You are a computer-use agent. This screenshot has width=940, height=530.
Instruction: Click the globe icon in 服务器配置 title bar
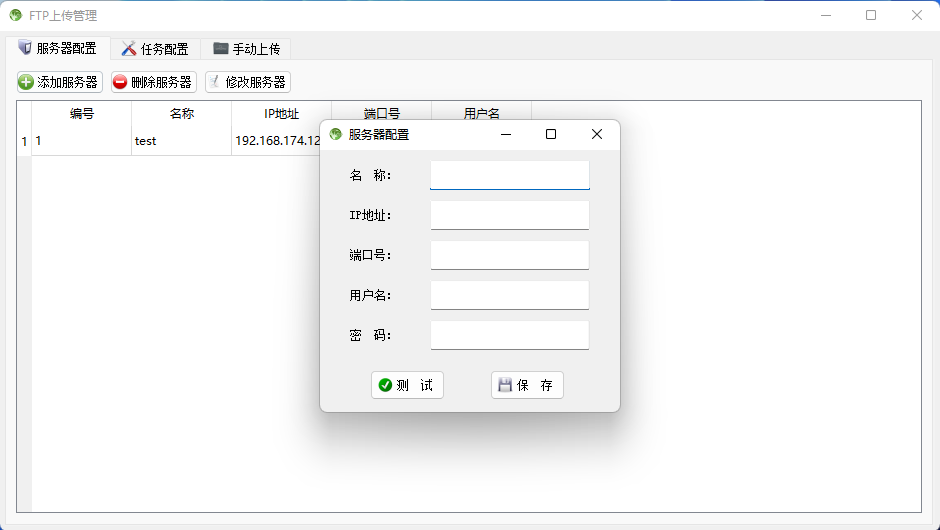coord(336,134)
